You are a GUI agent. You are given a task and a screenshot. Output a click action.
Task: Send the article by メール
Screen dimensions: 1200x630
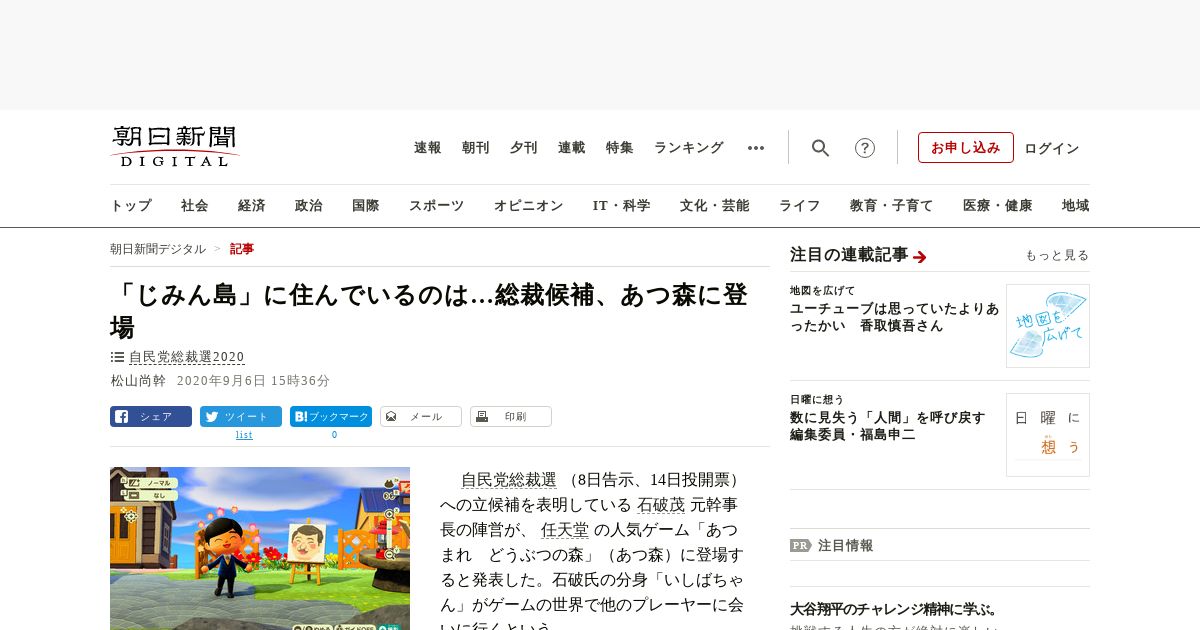tap(421, 417)
